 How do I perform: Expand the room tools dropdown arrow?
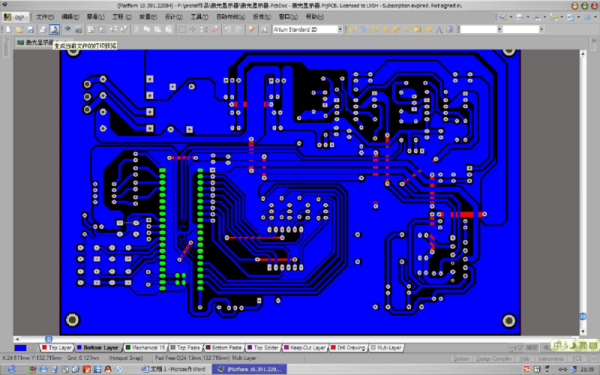click(x=579, y=17)
